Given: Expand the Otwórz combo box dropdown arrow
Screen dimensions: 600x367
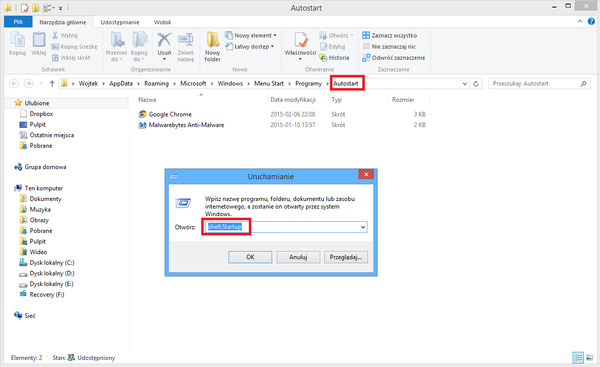Looking at the screenshot, I should pyautogui.click(x=363, y=227).
